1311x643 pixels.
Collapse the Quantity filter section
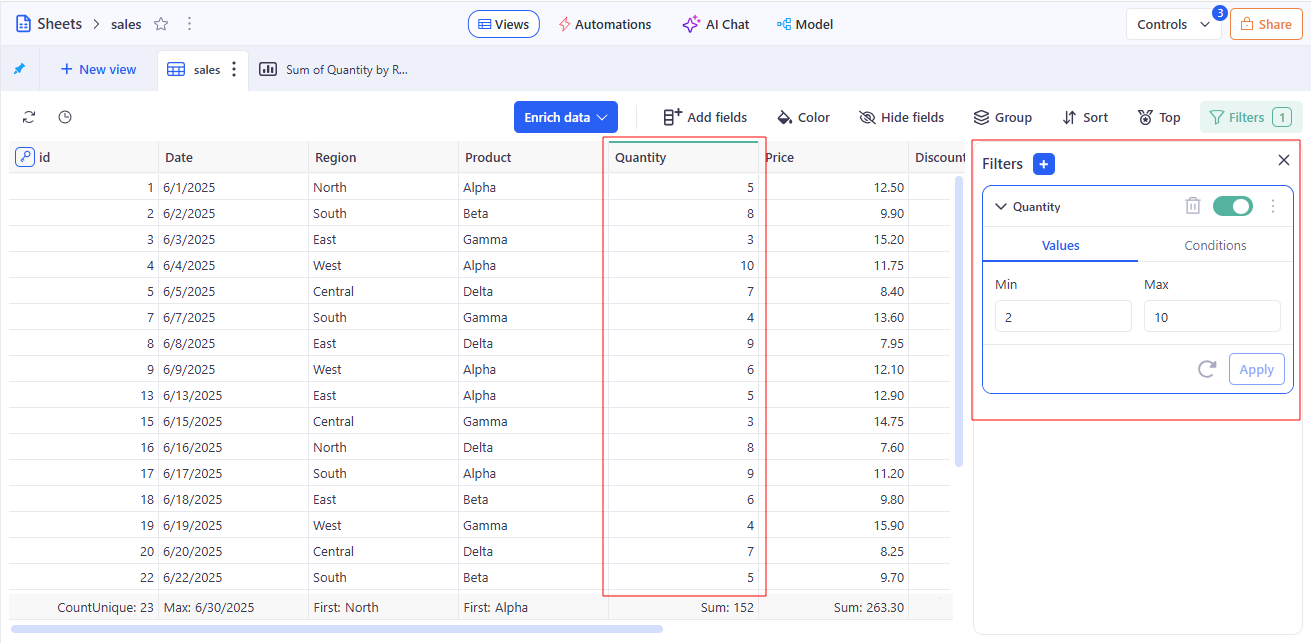pyautogui.click(x=1000, y=207)
